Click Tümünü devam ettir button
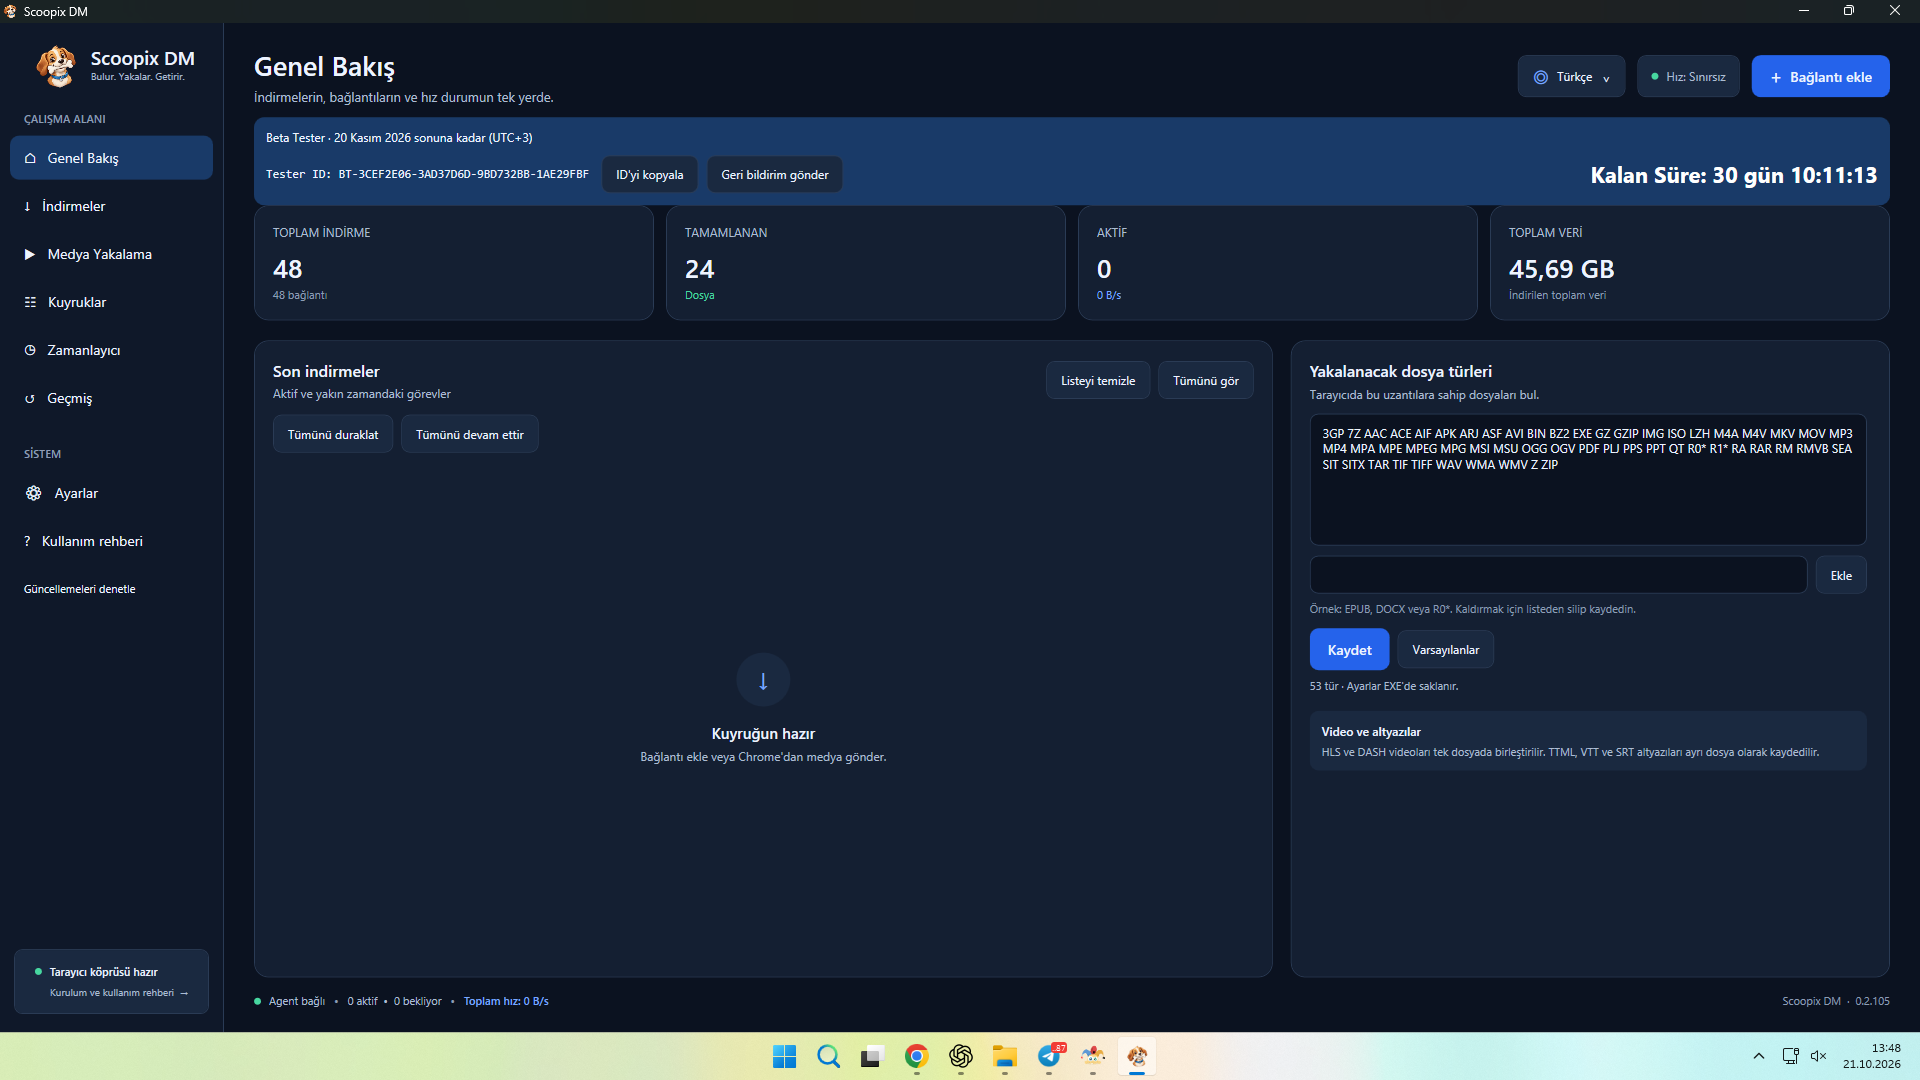 (x=470, y=434)
